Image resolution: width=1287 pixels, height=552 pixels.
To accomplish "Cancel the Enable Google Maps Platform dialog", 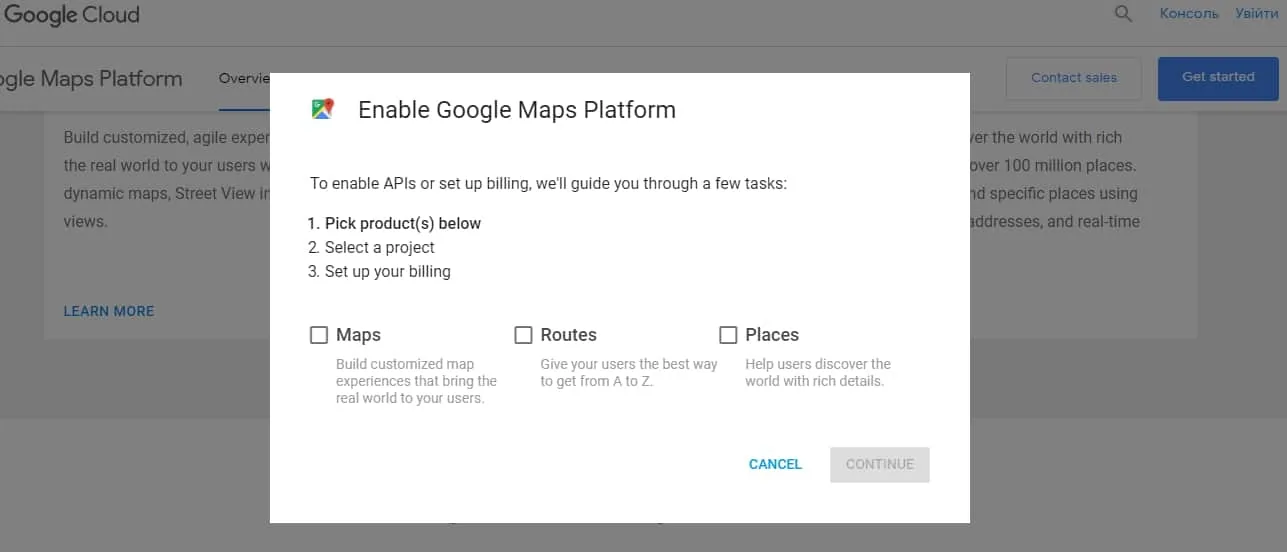I will pos(775,464).
